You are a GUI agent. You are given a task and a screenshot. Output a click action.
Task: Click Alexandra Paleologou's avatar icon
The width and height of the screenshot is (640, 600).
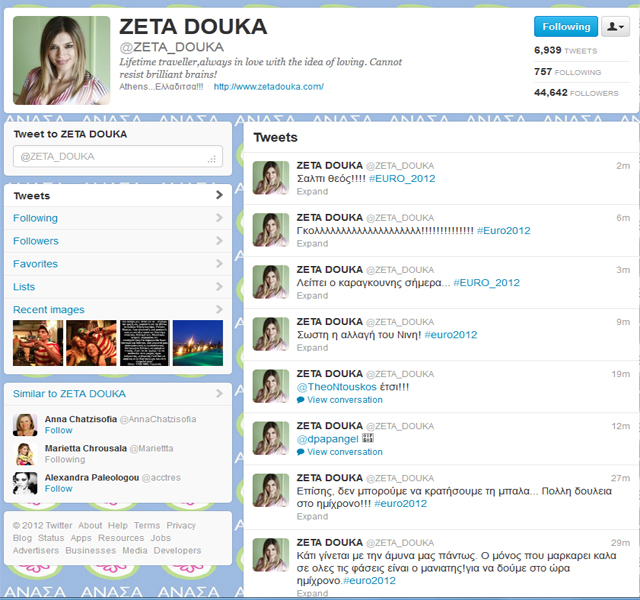(x=25, y=484)
